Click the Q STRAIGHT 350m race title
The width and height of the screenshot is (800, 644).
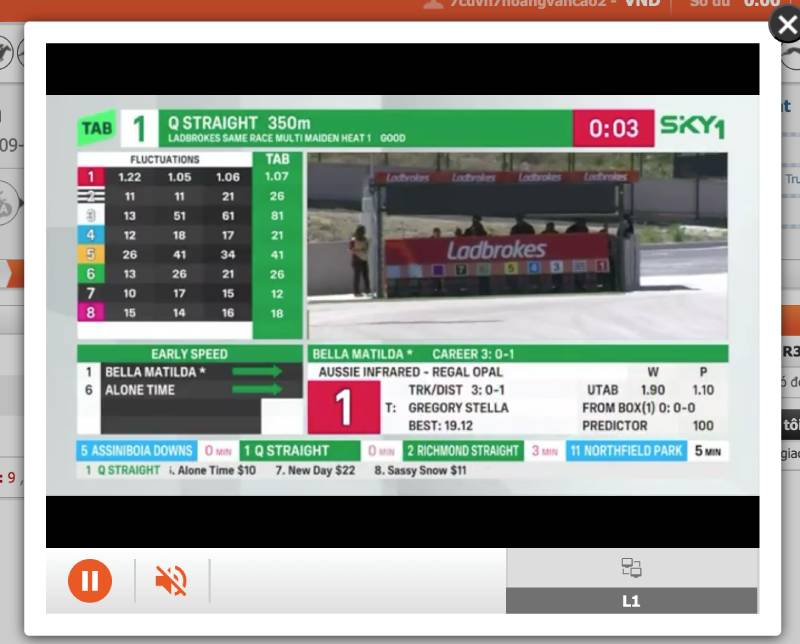click(239, 123)
